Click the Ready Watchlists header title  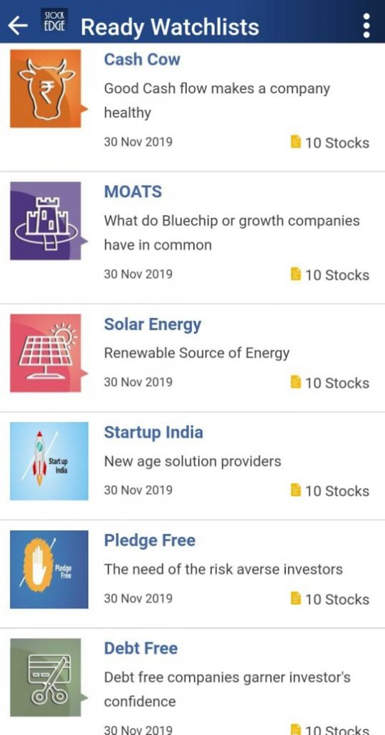pyautogui.click(x=170, y=27)
